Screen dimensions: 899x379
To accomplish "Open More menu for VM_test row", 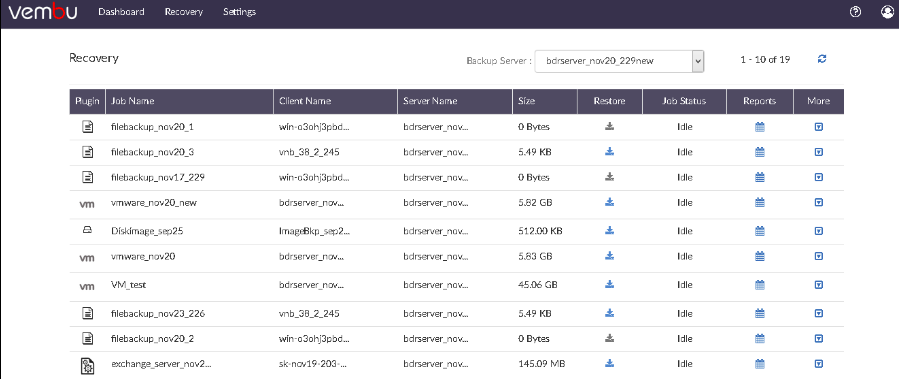I will point(819,284).
